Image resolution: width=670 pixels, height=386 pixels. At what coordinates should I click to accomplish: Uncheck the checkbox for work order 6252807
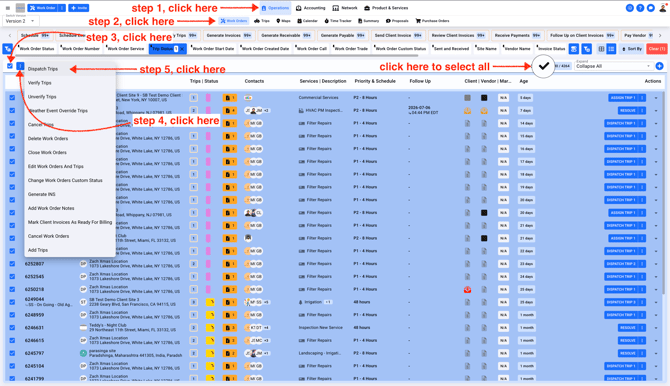[x=12, y=264]
